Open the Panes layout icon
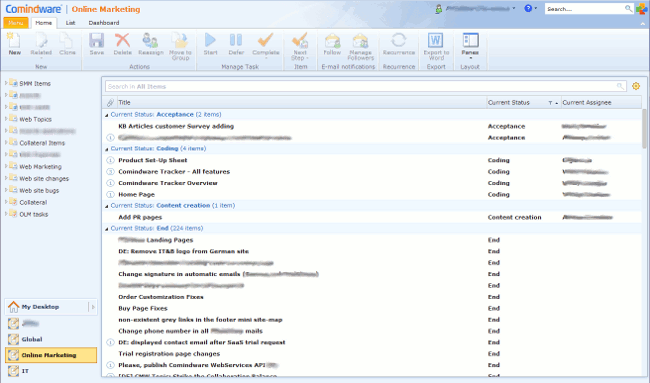The width and height of the screenshot is (650, 383). (470, 41)
